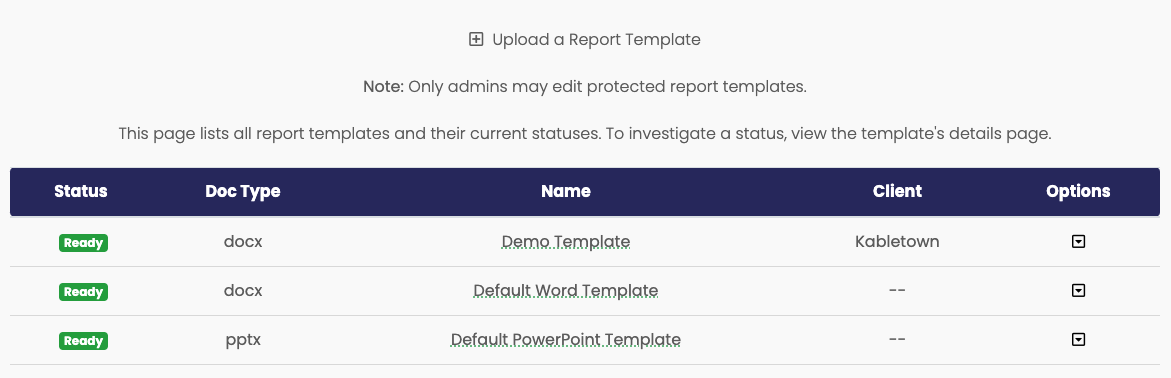Sort table by the Status column header

tap(81, 191)
